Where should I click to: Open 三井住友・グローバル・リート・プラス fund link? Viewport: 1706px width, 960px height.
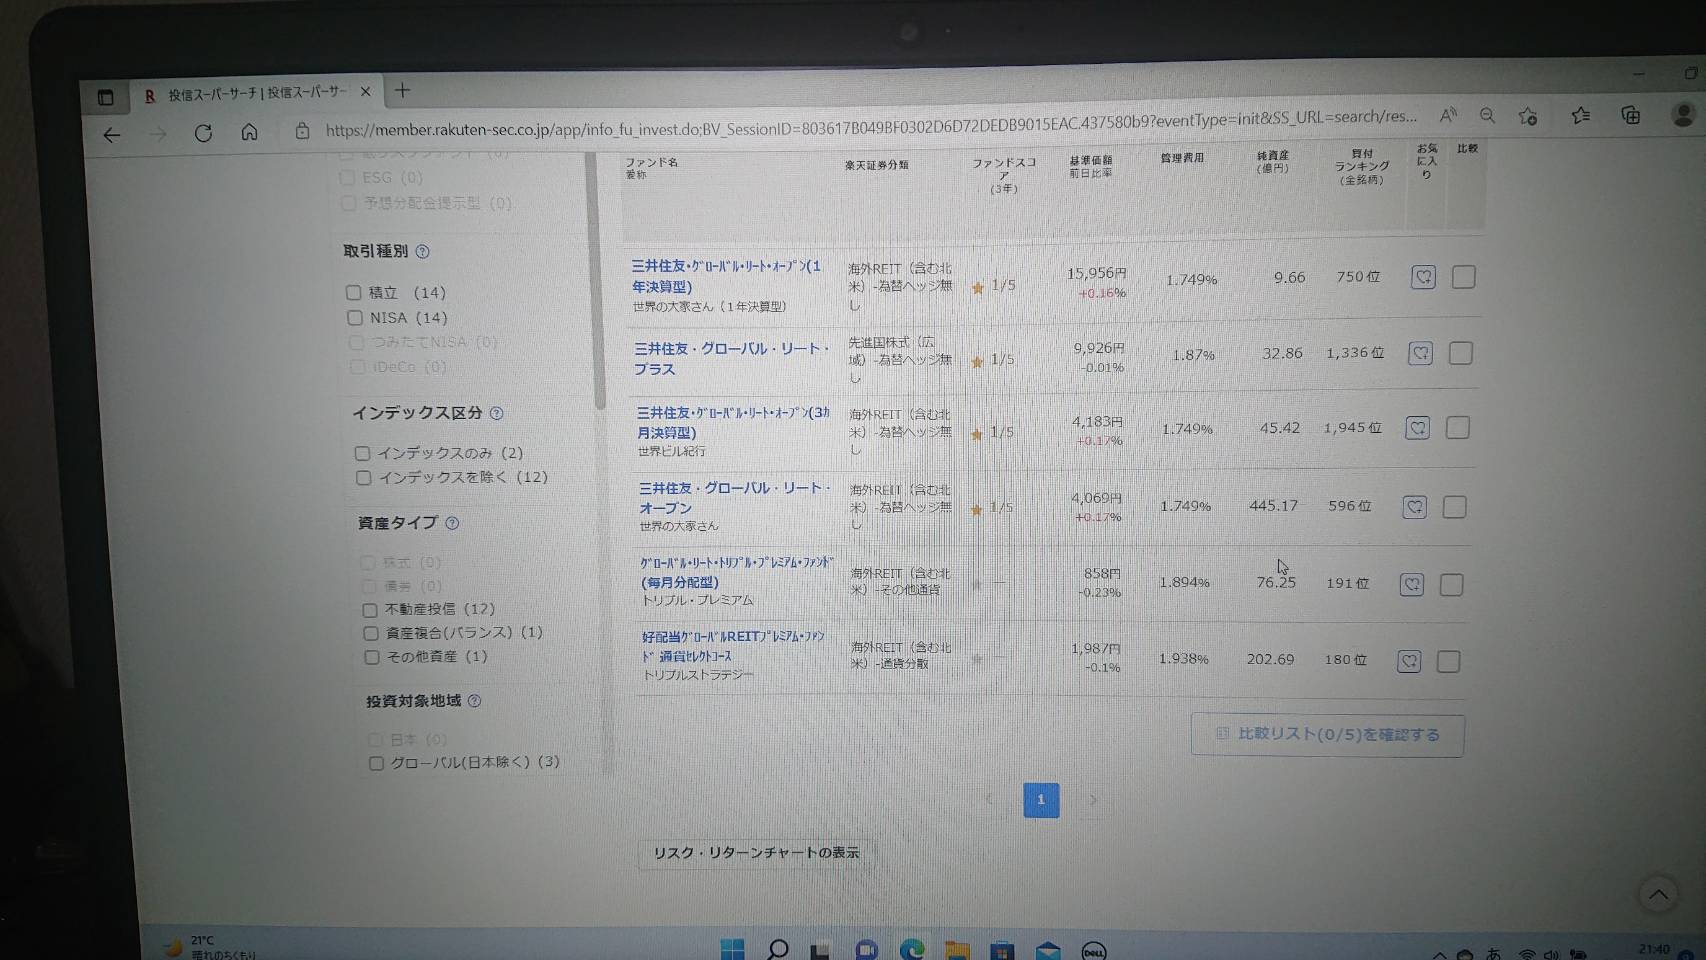[732, 358]
